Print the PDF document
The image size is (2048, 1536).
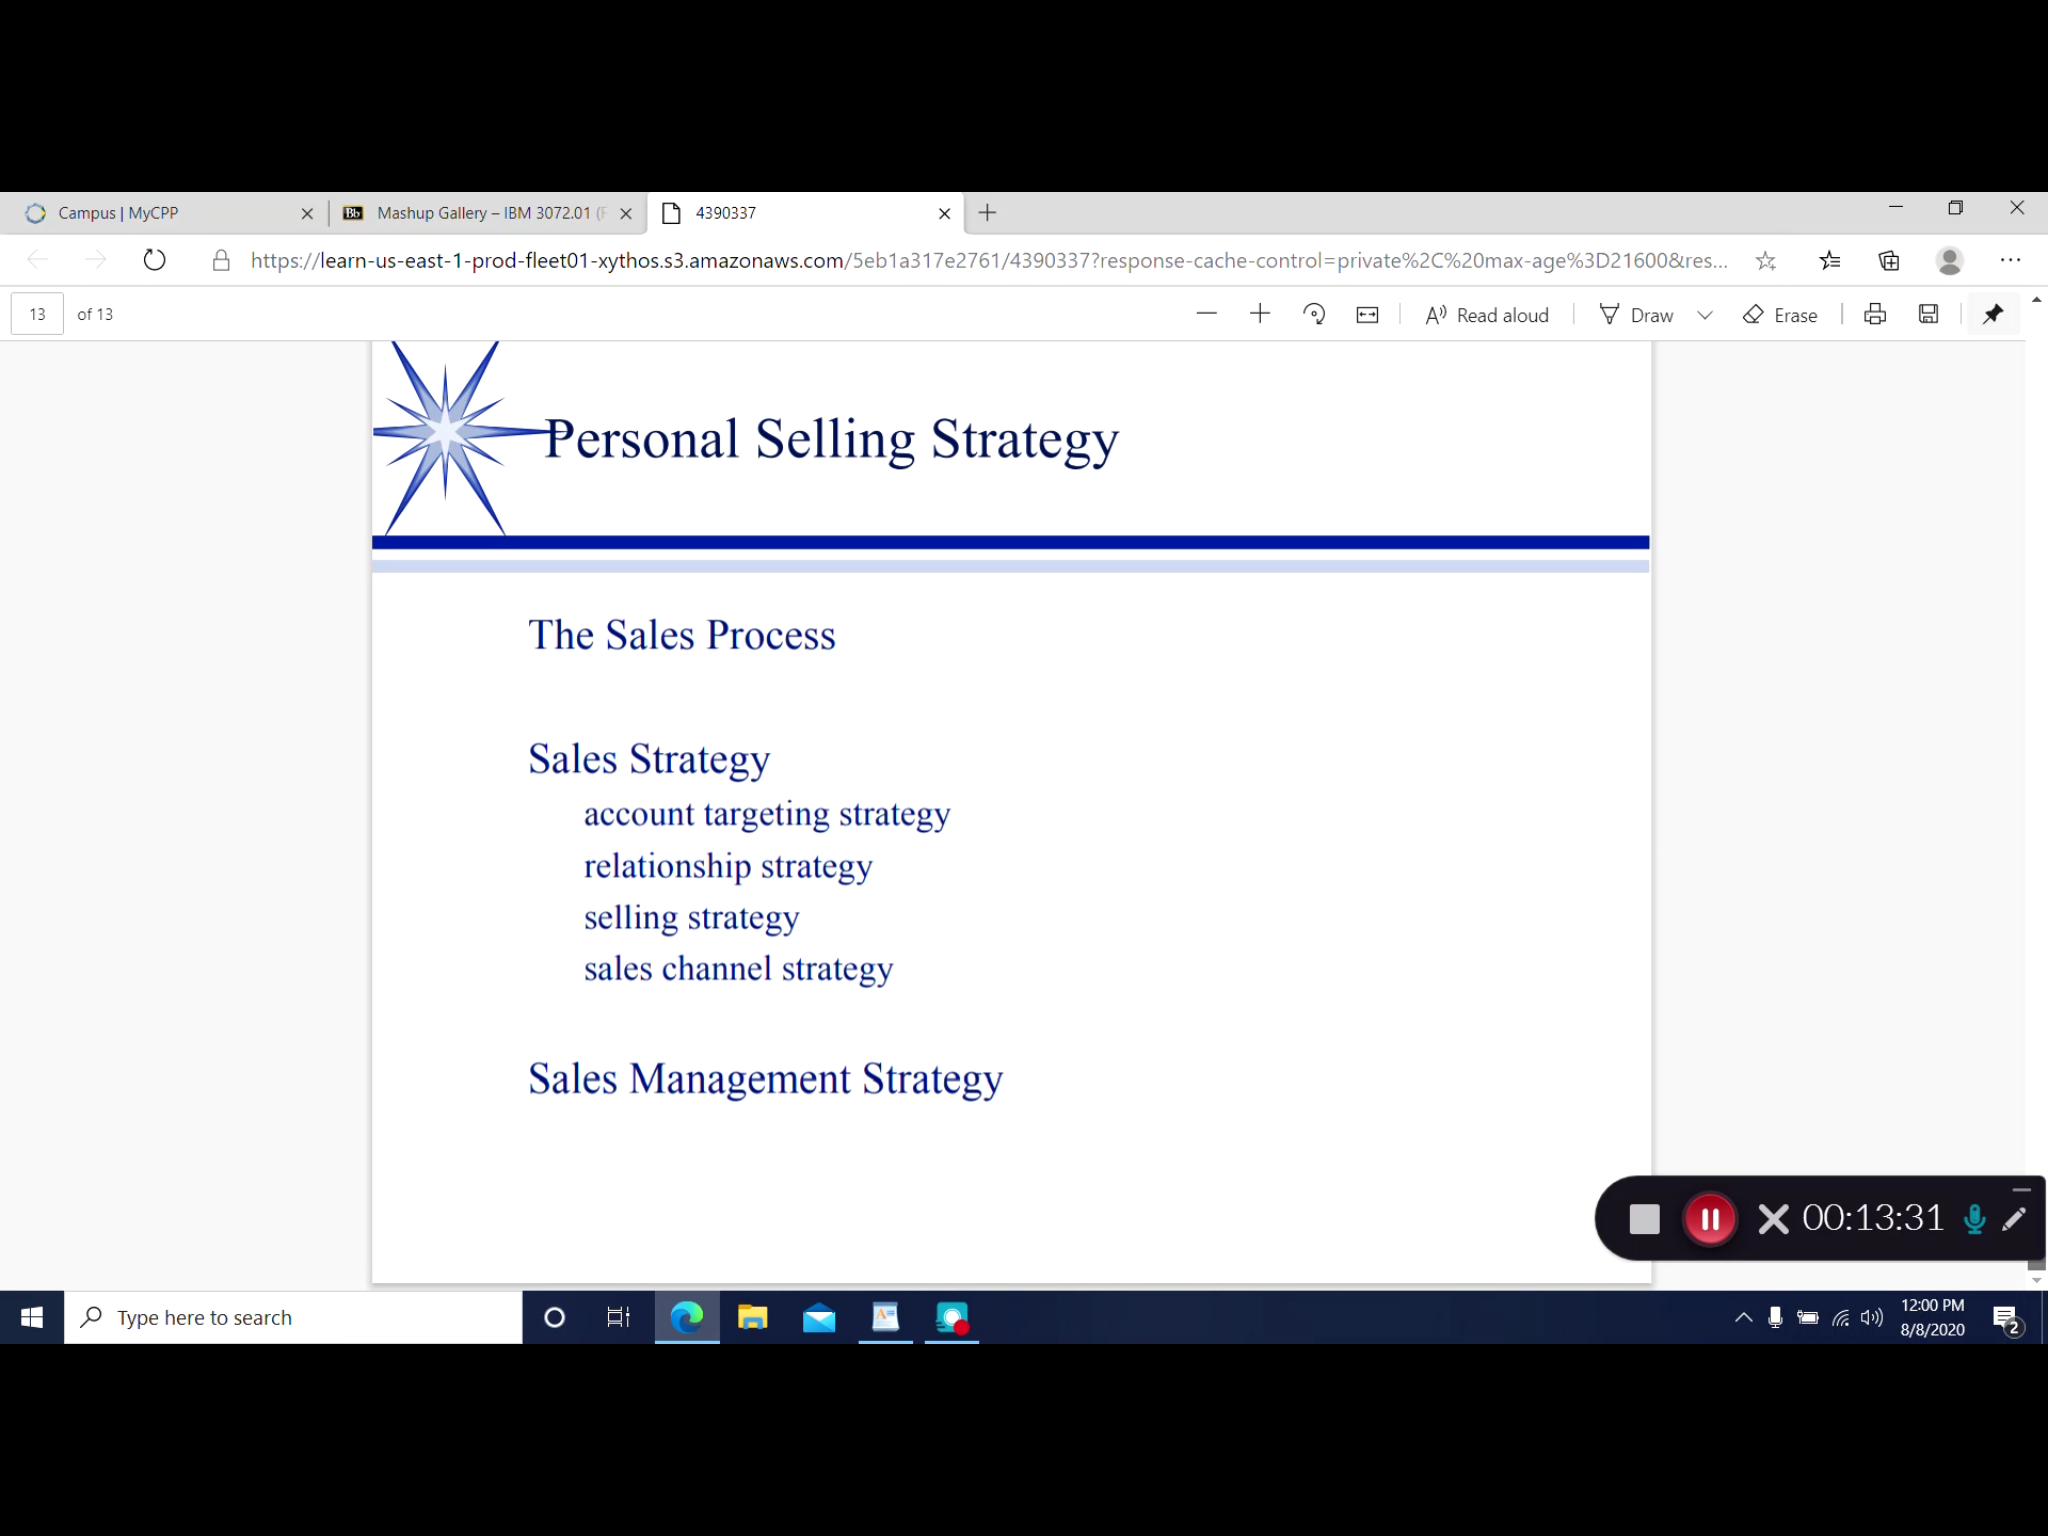(x=1875, y=314)
